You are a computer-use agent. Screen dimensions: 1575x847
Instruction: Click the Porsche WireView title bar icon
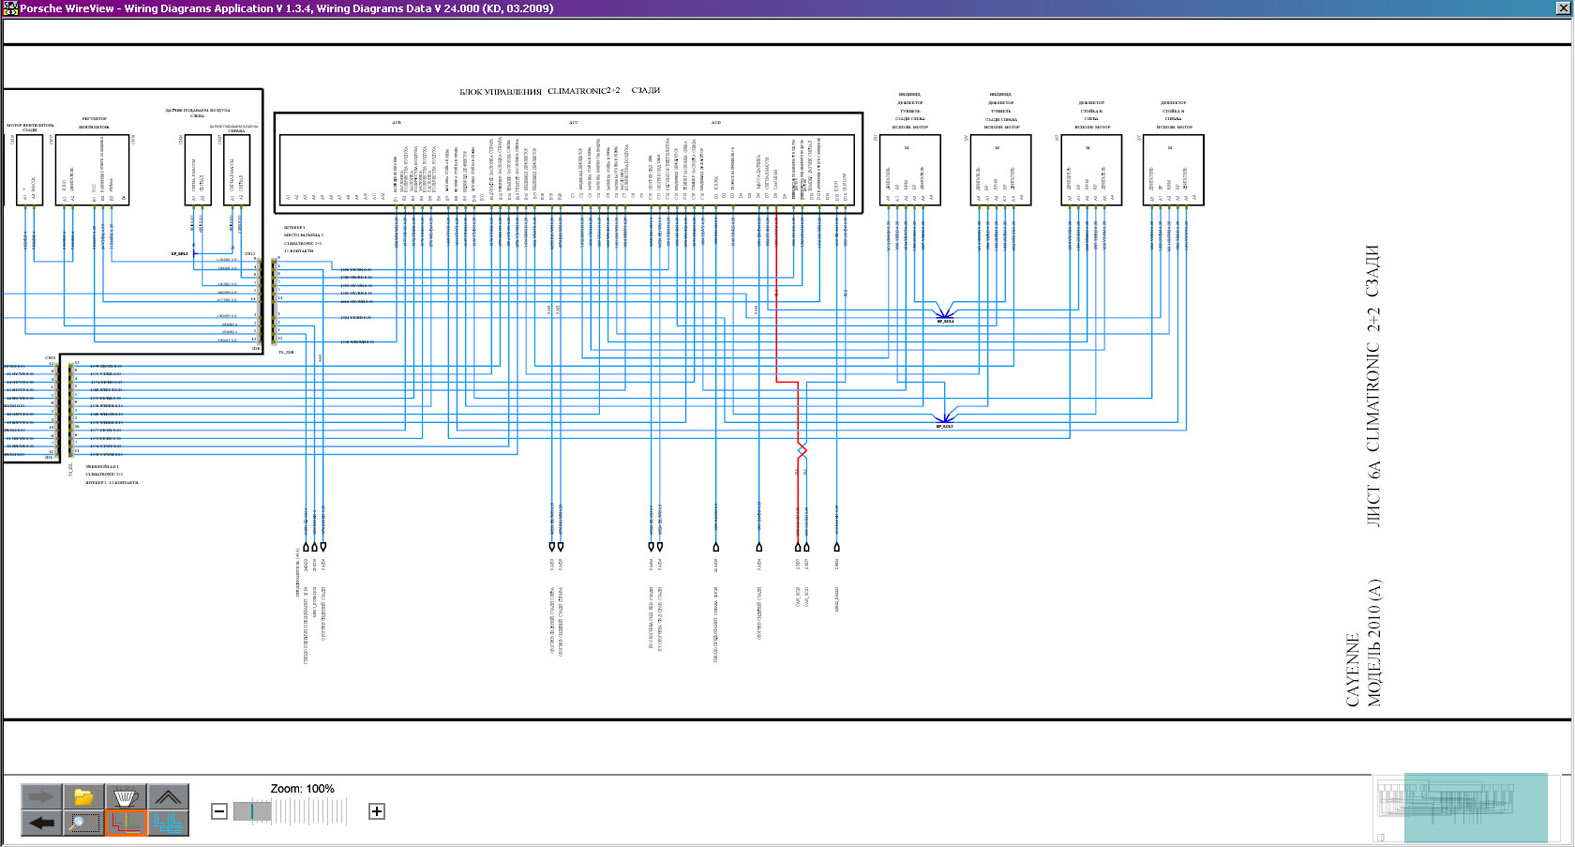[9, 8]
